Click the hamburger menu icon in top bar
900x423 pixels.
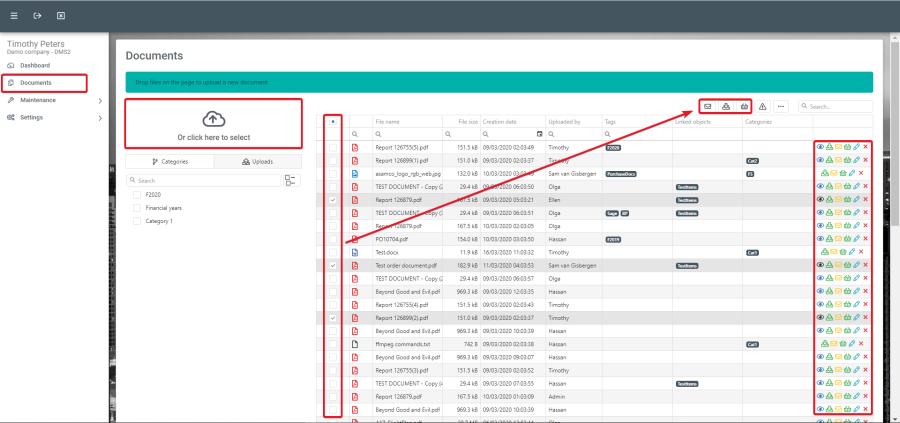click(x=14, y=16)
